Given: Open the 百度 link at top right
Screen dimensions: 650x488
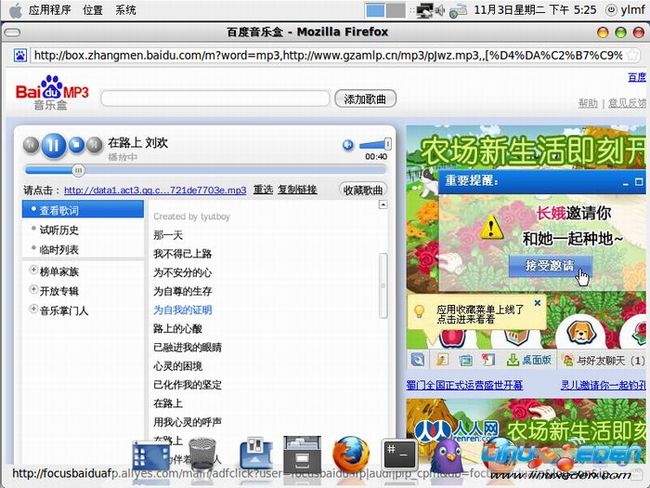Looking at the screenshot, I should coord(637,77).
